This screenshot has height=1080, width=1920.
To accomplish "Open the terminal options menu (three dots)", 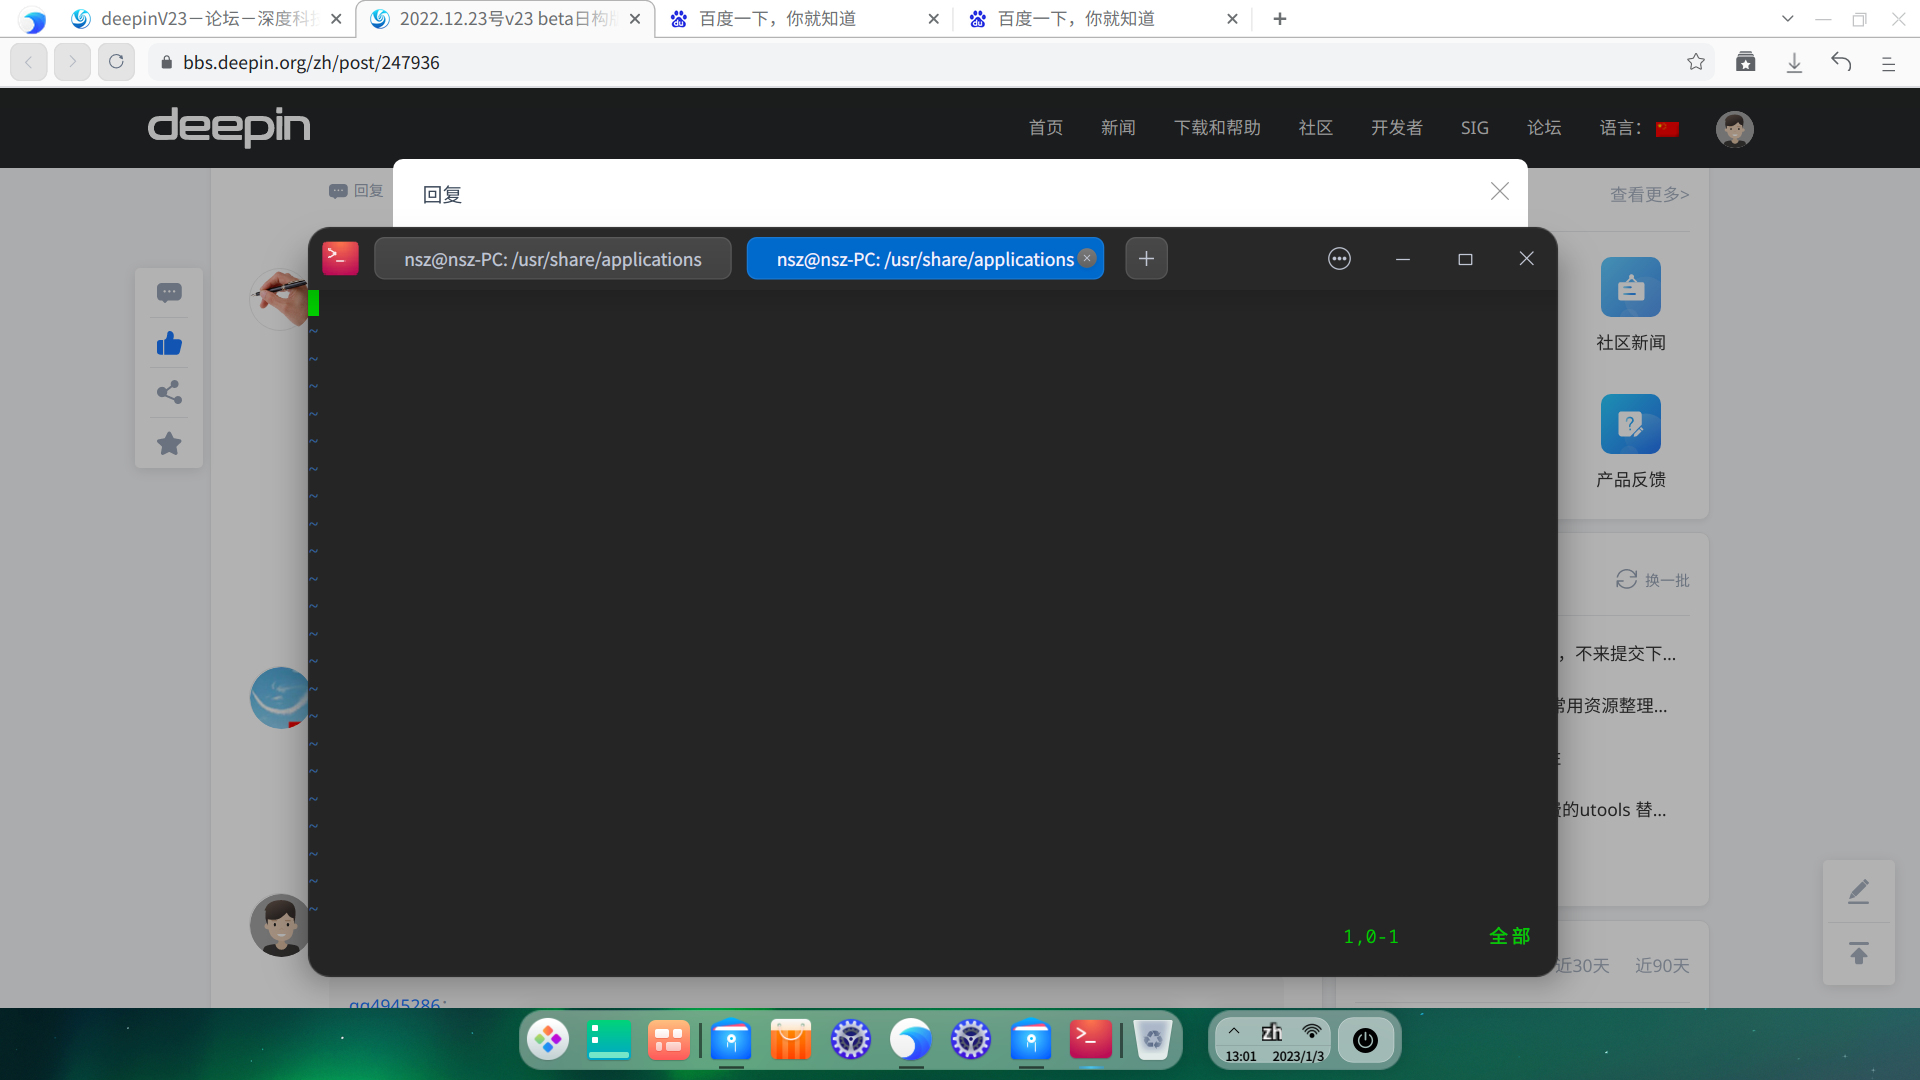I will pyautogui.click(x=1339, y=259).
